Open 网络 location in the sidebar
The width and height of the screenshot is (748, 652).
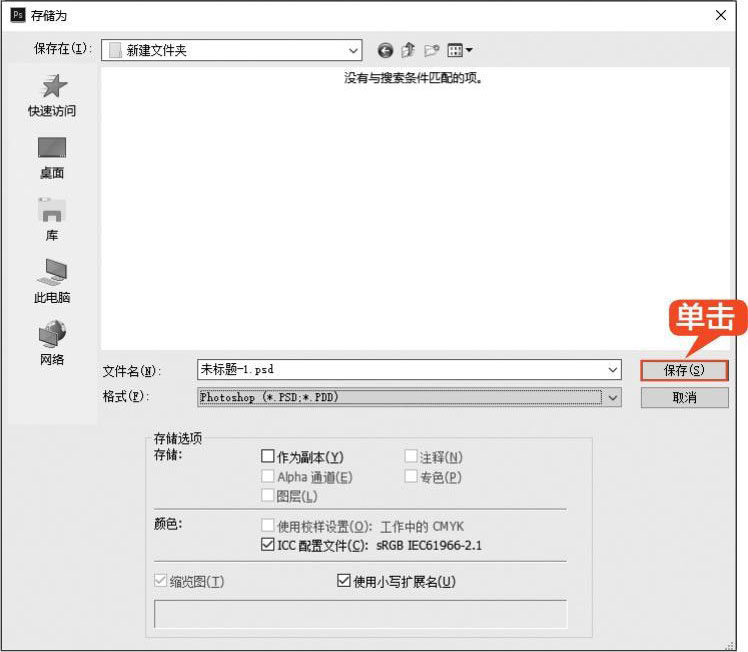coord(52,342)
